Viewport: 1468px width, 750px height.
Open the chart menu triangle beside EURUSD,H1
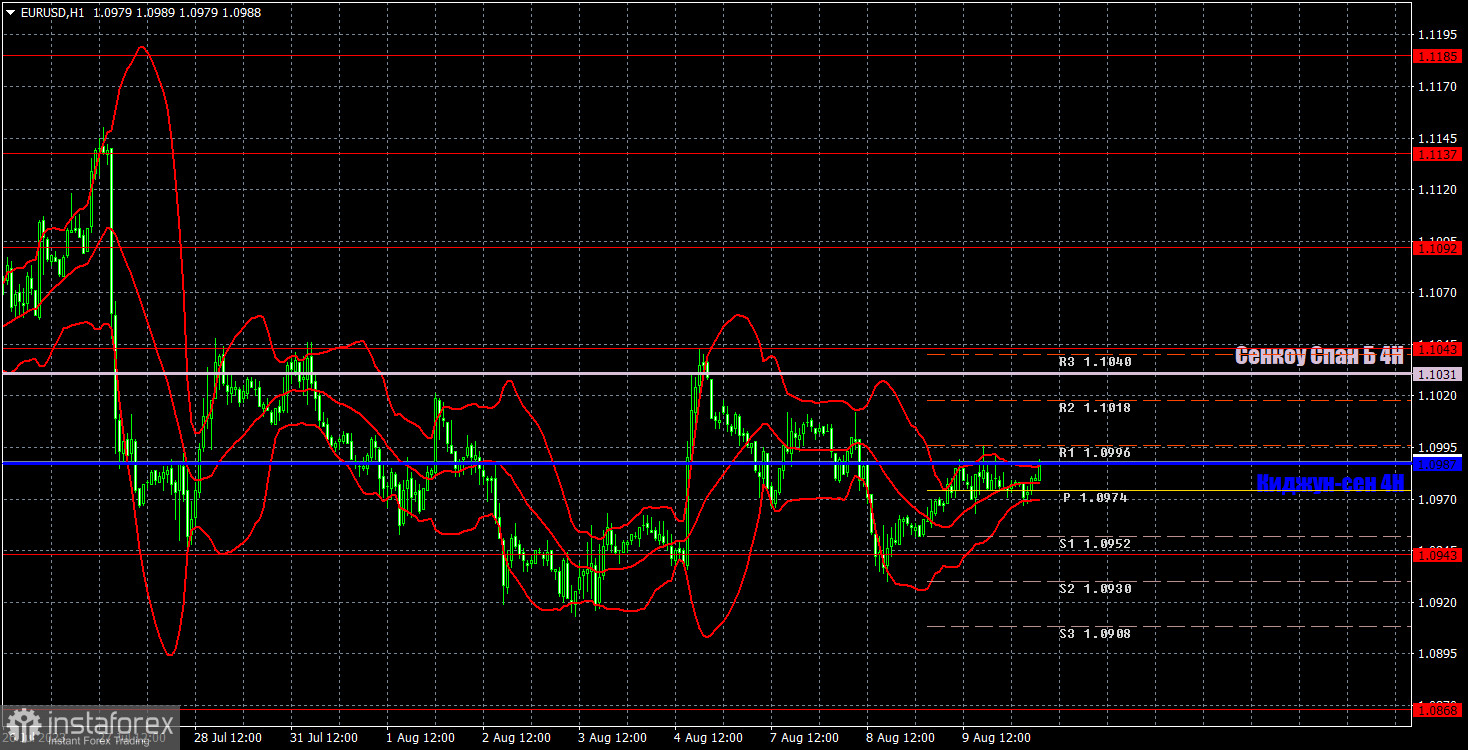10,11
